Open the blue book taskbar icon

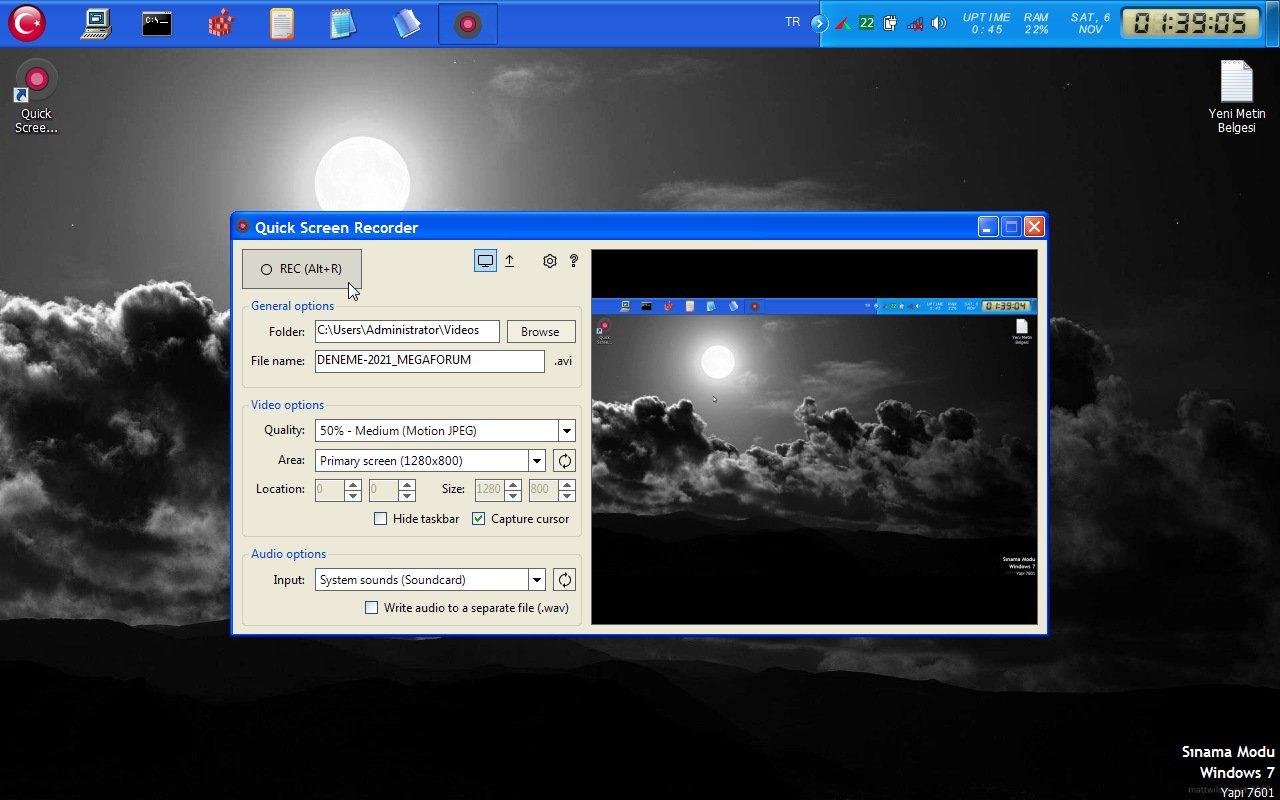(x=406, y=24)
